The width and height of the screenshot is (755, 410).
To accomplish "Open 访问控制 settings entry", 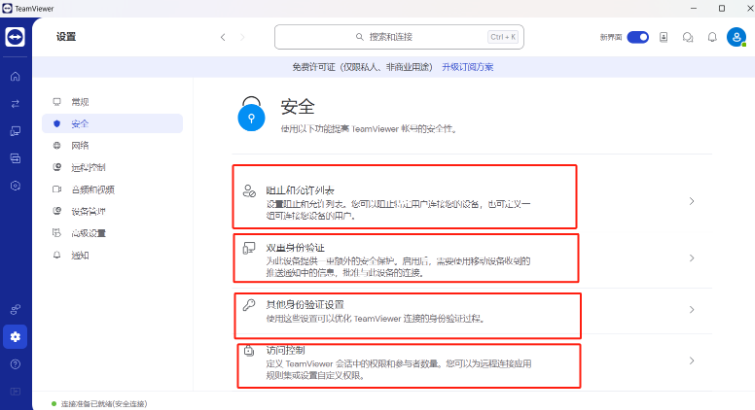I will (x=409, y=366).
